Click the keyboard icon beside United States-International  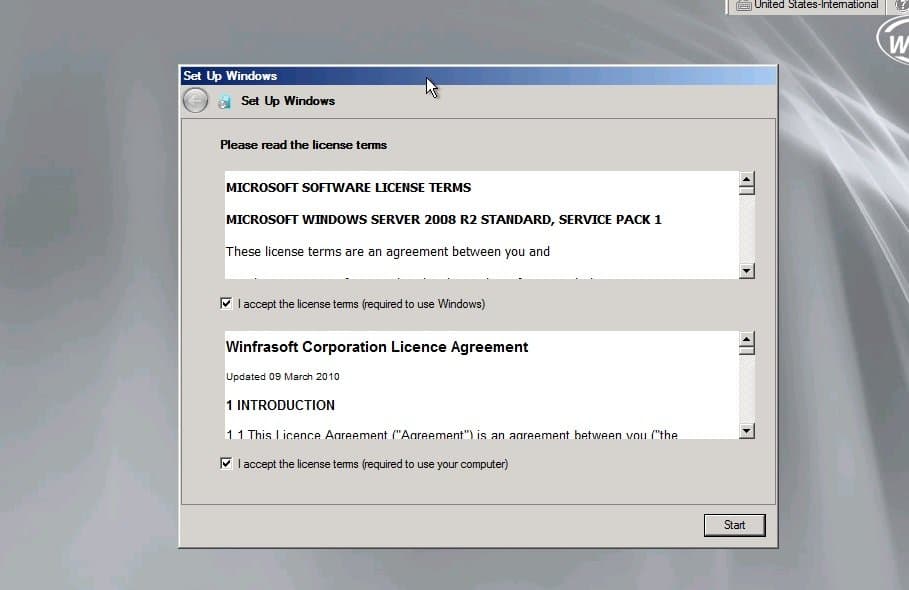click(743, 6)
